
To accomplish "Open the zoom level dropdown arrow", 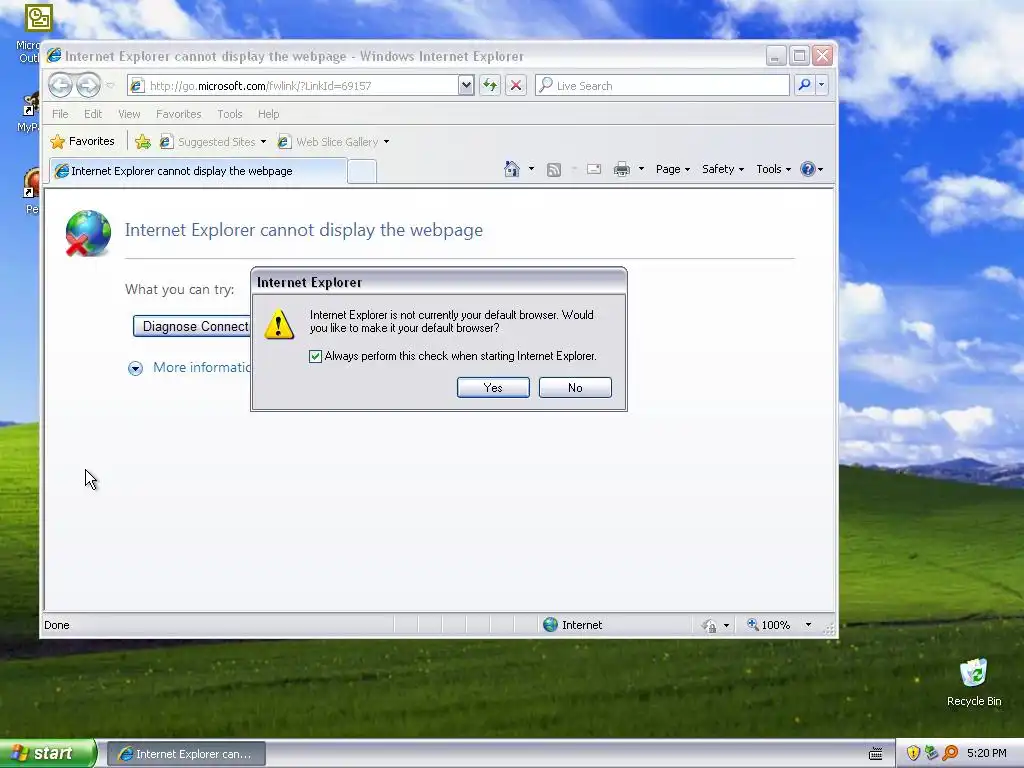I will coord(808,625).
